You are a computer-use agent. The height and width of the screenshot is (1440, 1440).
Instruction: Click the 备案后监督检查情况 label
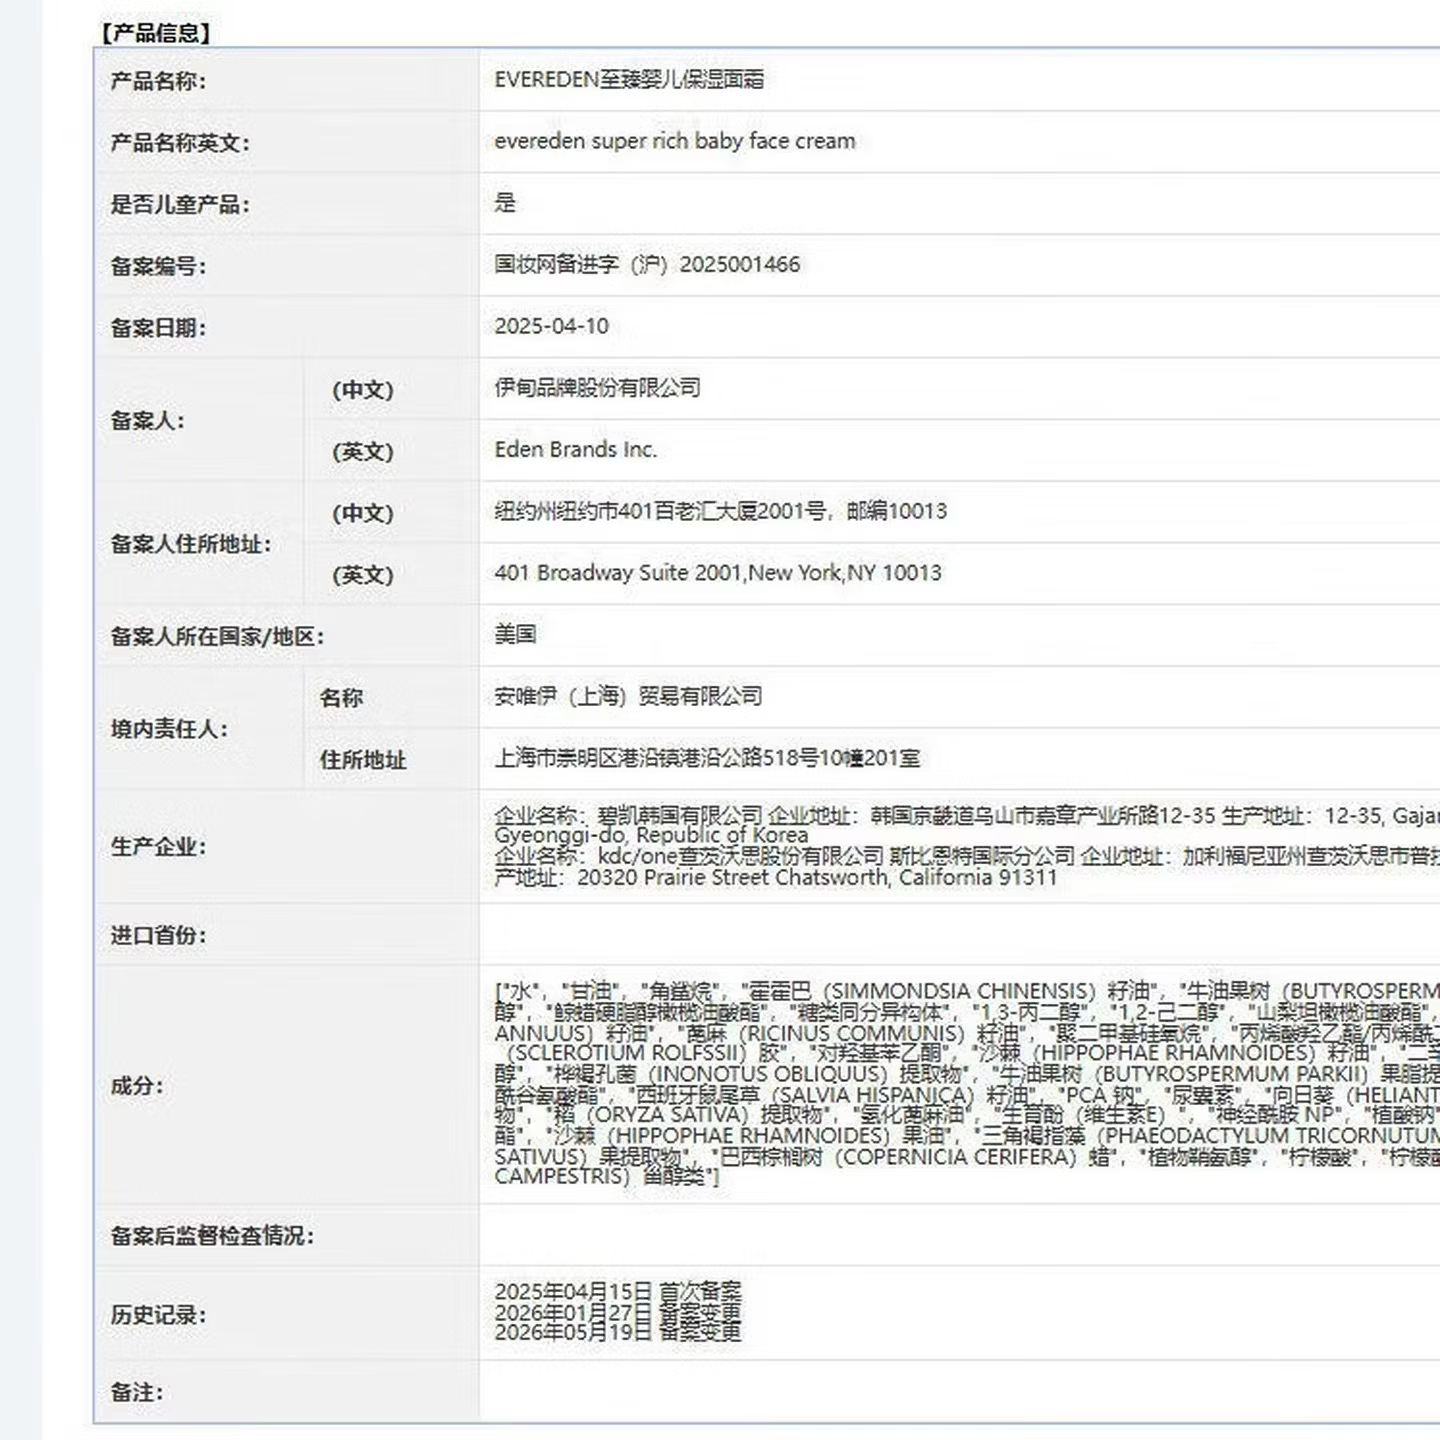click(212, 1236)
